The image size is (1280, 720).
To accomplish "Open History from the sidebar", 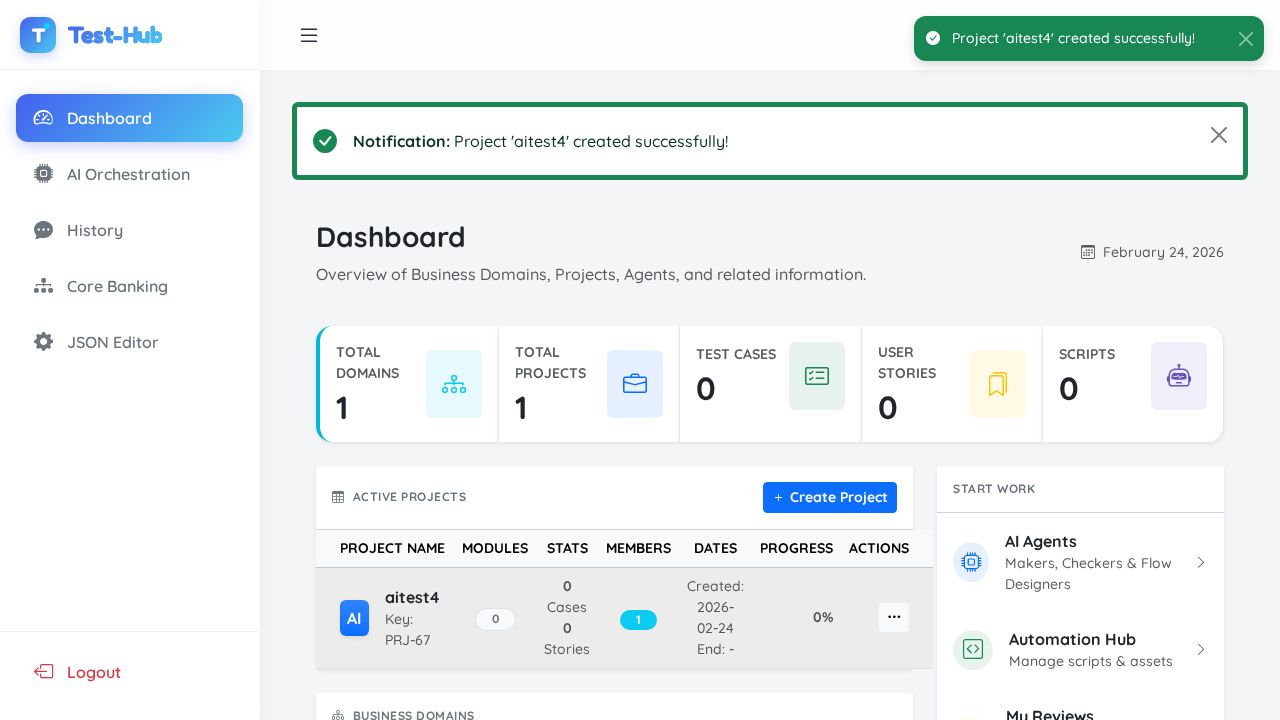I will tap(95, 230).
